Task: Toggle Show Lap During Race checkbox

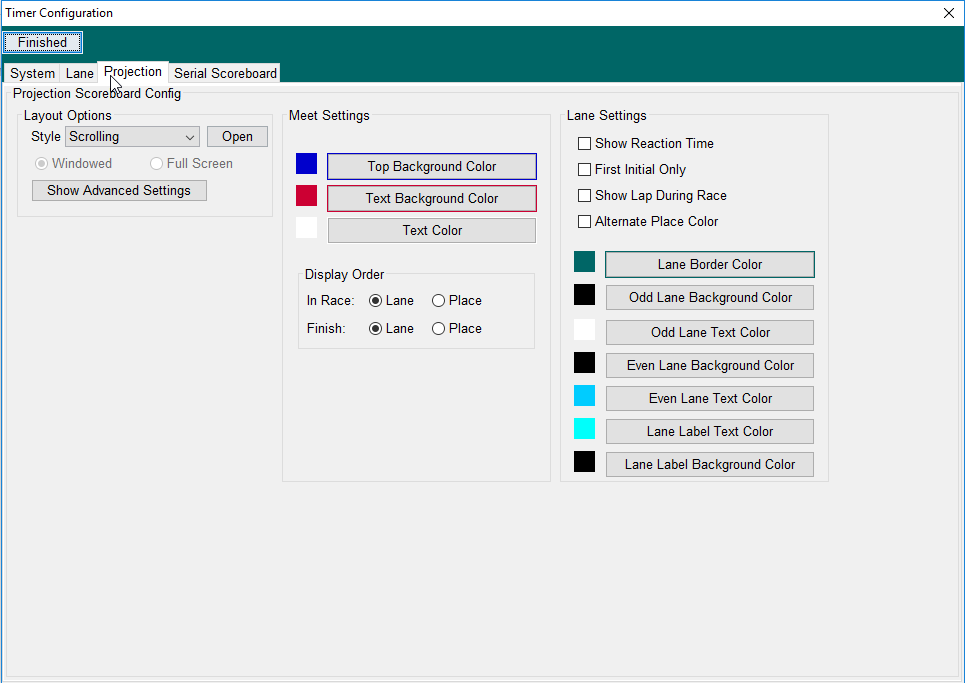Action: [585, 196]
